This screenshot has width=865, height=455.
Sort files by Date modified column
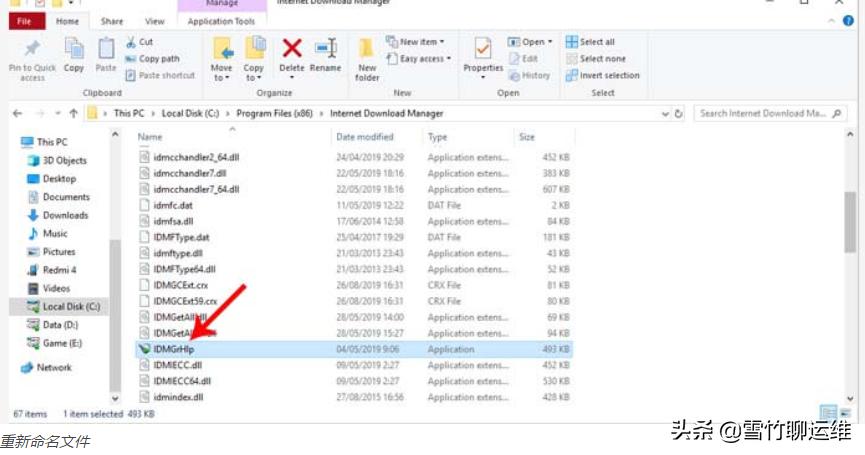(x=365, y=137)
